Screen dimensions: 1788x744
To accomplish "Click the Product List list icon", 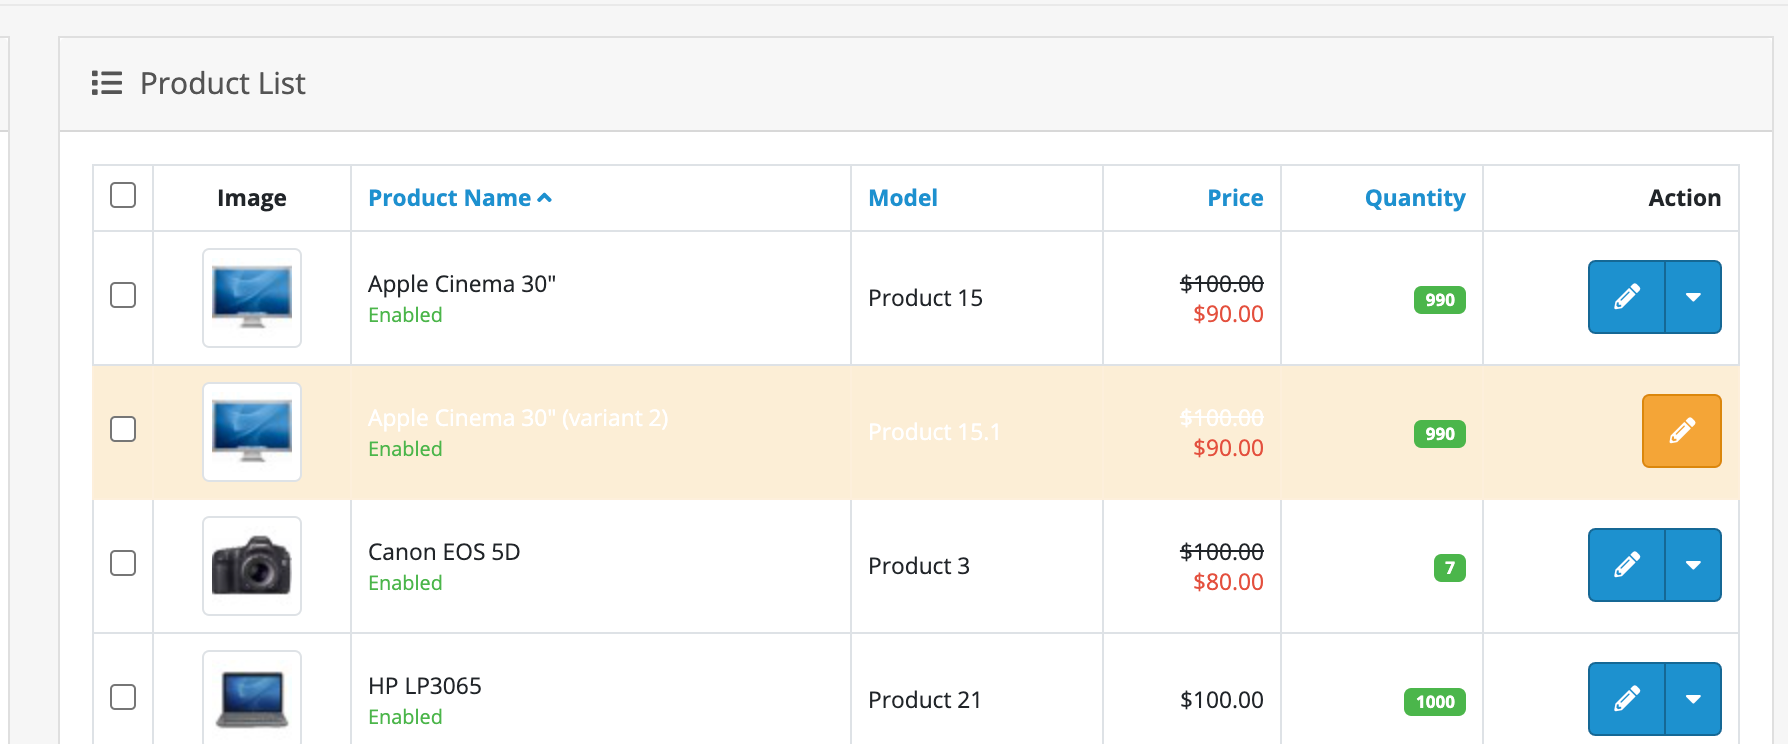I will point(107,83).
